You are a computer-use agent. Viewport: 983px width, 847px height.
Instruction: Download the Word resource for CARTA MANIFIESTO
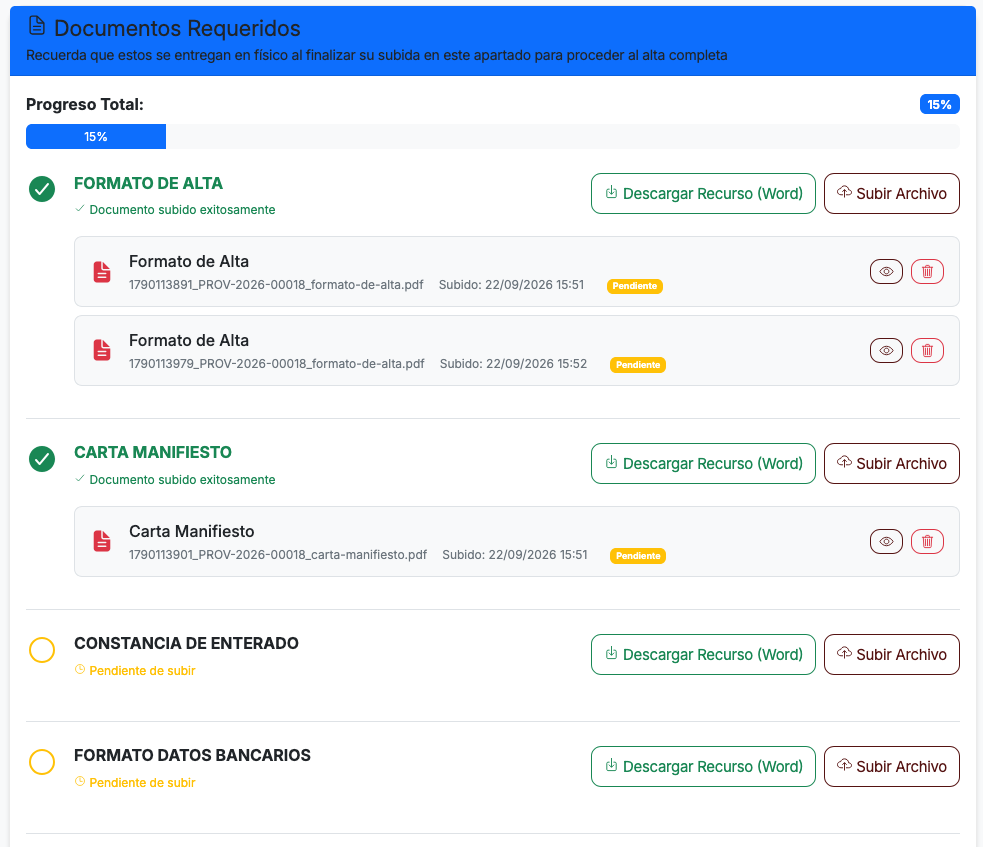click(x=703, y=463)
